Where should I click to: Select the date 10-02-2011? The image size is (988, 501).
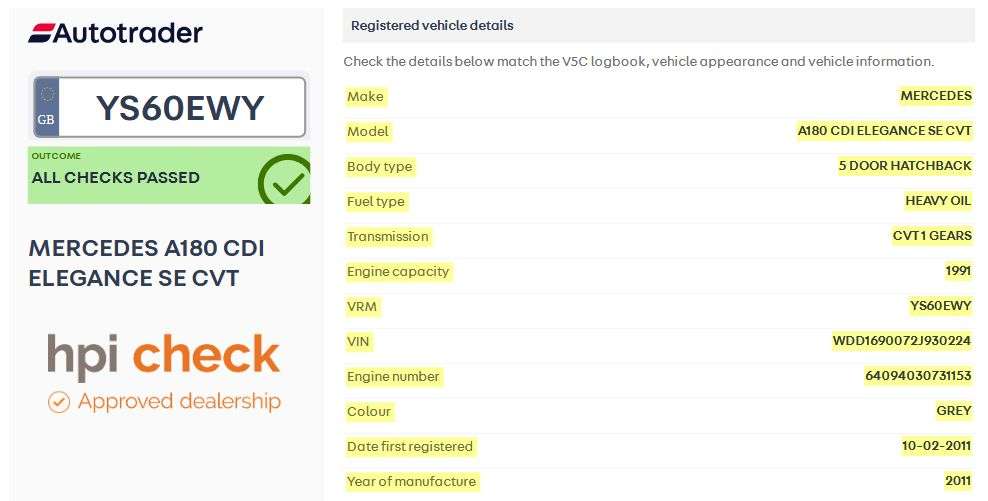(936, 446)
